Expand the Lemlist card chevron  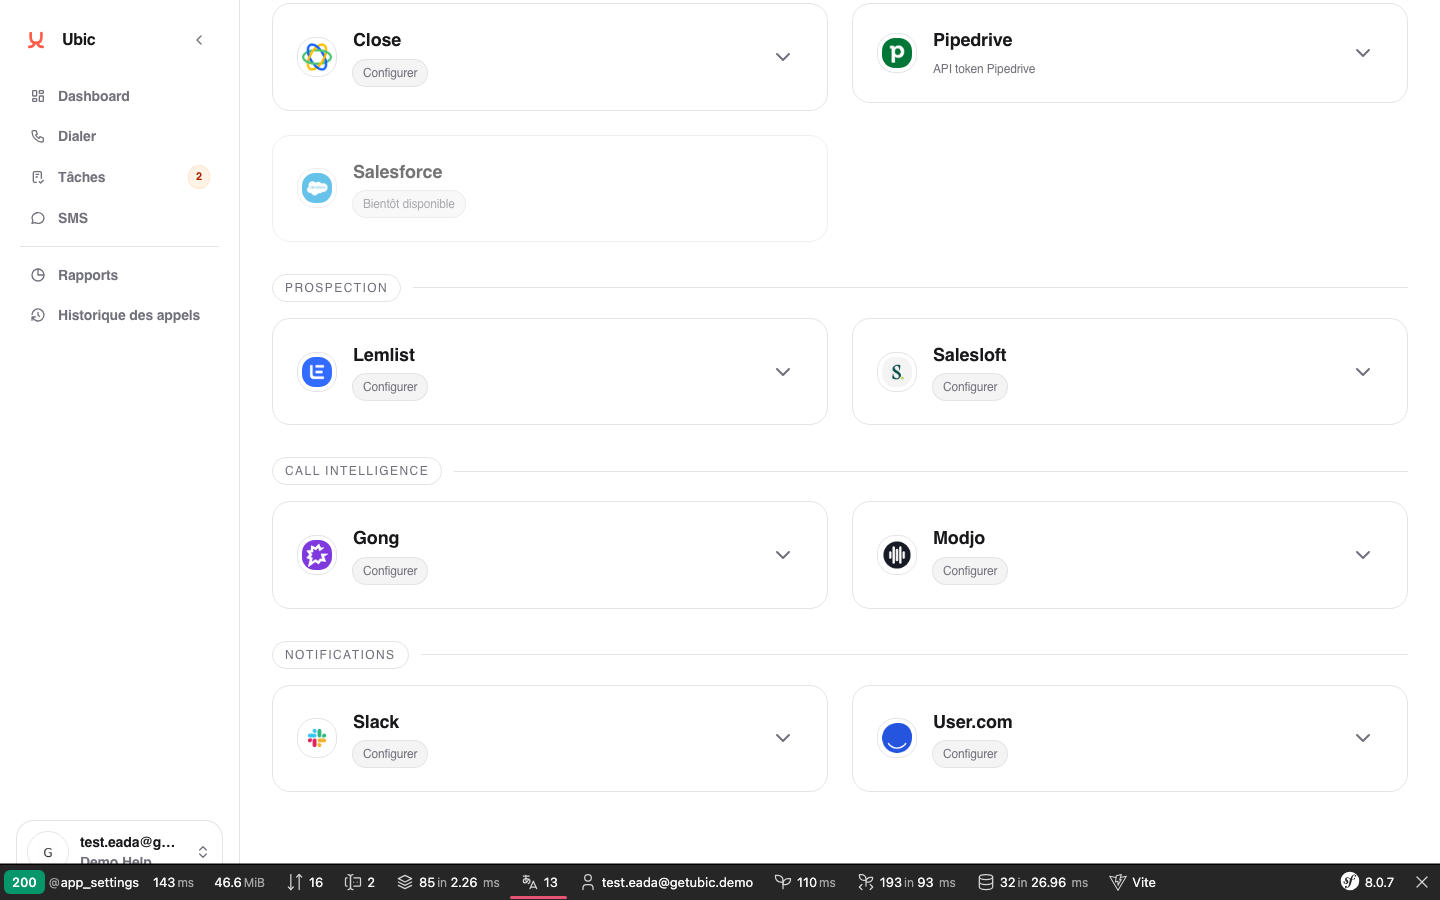point(783,372)
